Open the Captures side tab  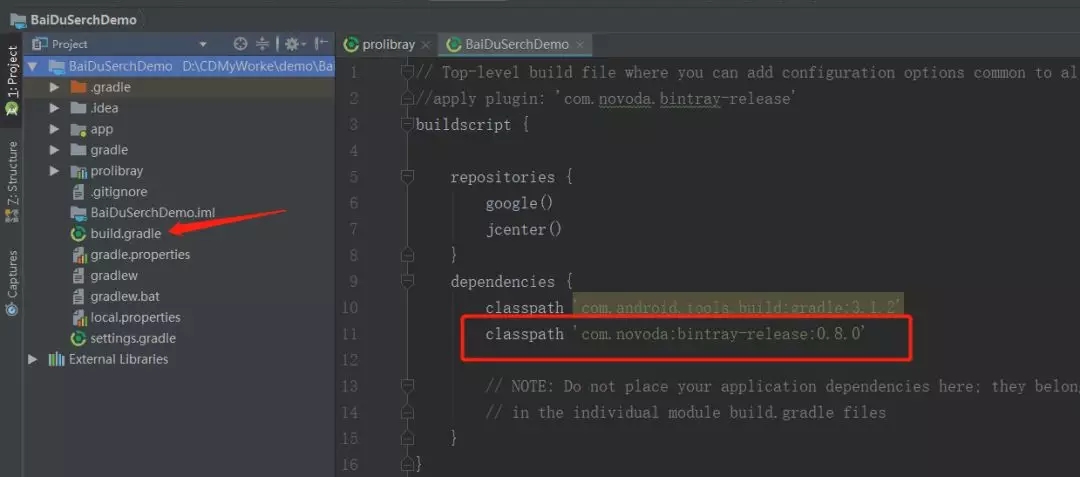(x=12, y=282)
